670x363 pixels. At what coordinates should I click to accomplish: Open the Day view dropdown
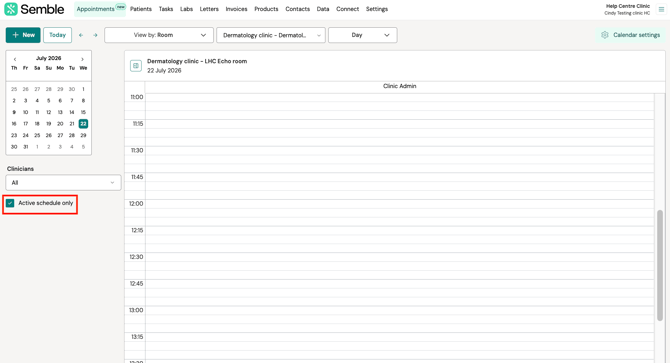362,35
